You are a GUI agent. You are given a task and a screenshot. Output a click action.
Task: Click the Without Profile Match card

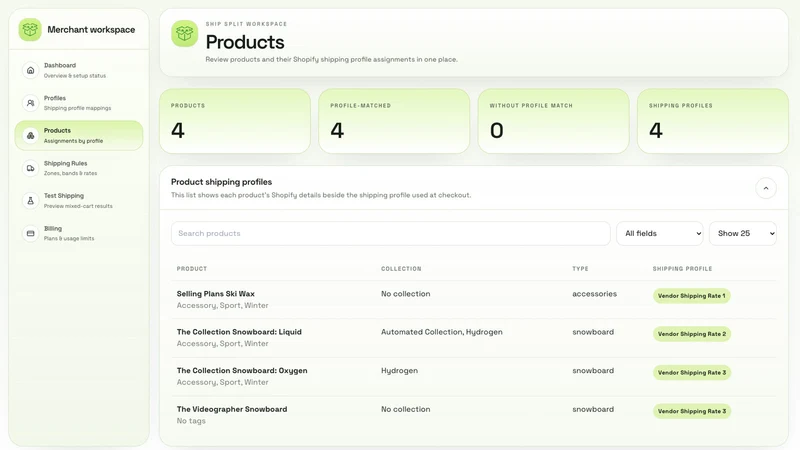tap(554, 121)
